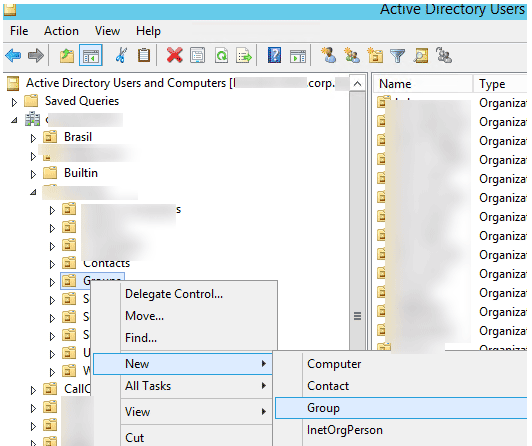Collapse the domain node
Viewport: 532px width, 446px height.
14,120
